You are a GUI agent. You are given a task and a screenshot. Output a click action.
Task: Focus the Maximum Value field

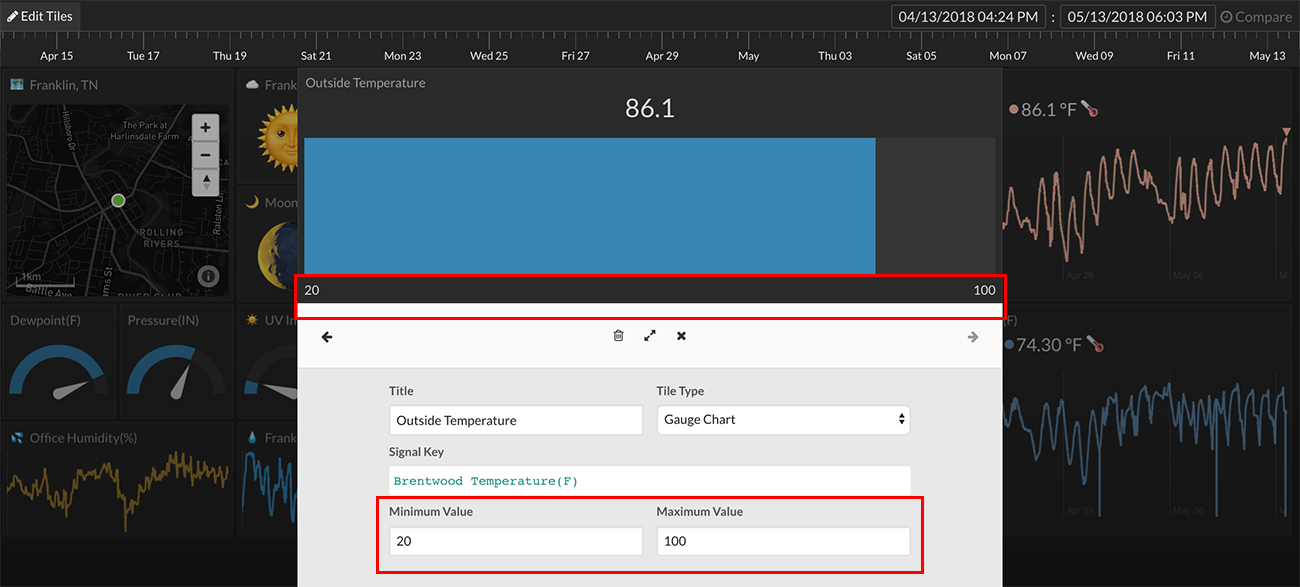pos(783,541)
